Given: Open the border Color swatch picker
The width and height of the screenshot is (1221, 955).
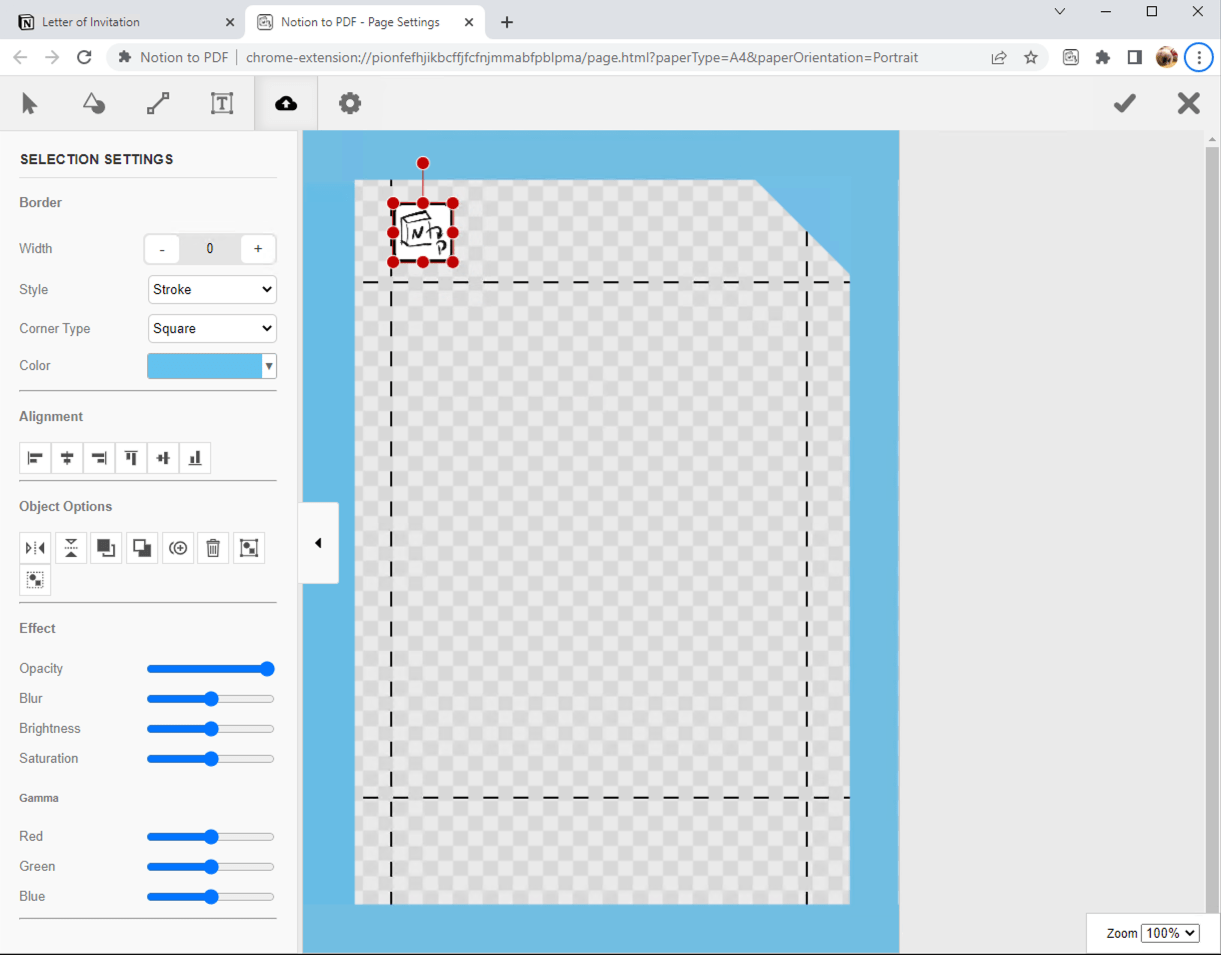Looking at the screenshot, I should point(212,365).
